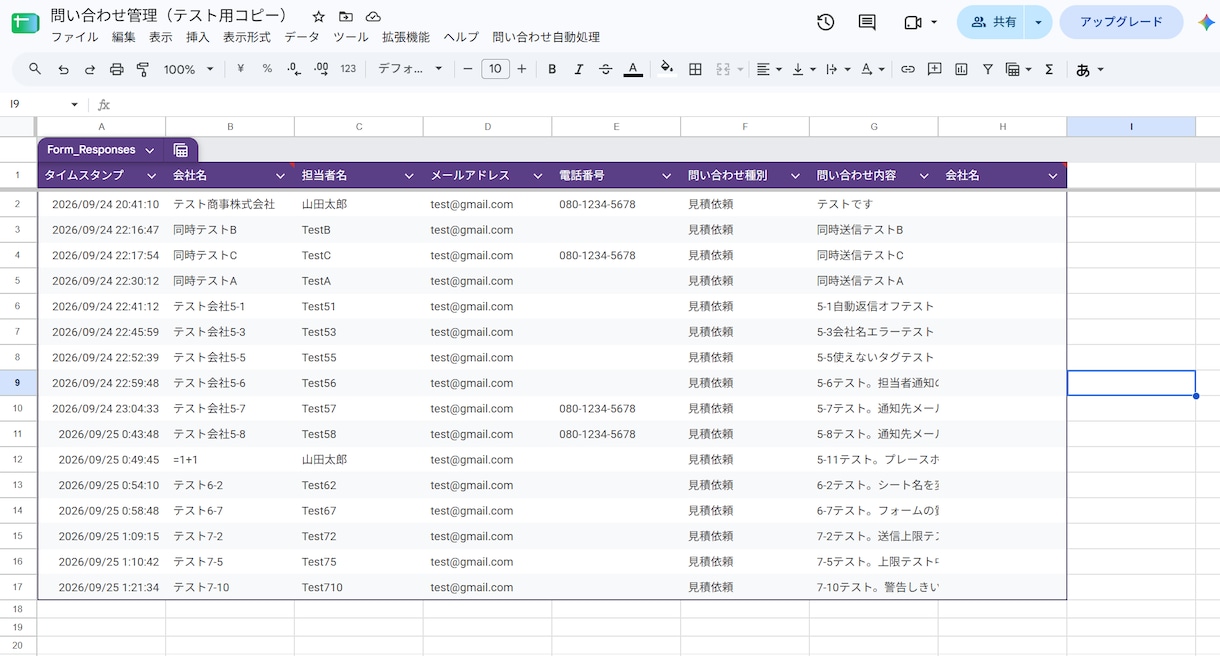The height and width of the screenshot is (656, 1220).
Task: Click the 共有 share button
Action: 992,22
